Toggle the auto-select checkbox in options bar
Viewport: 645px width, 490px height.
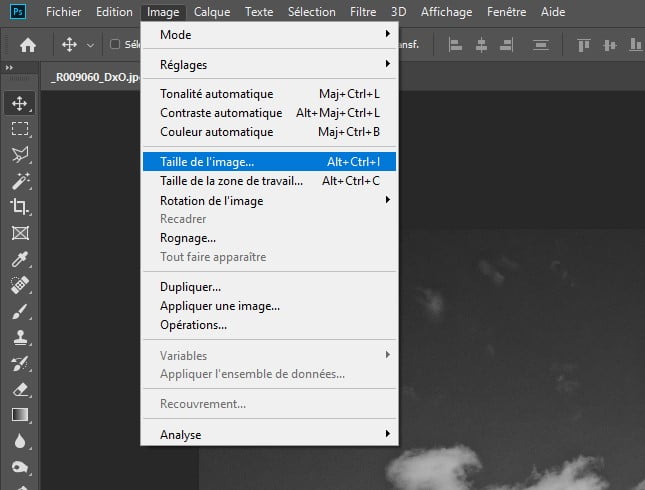click(115, 45)
